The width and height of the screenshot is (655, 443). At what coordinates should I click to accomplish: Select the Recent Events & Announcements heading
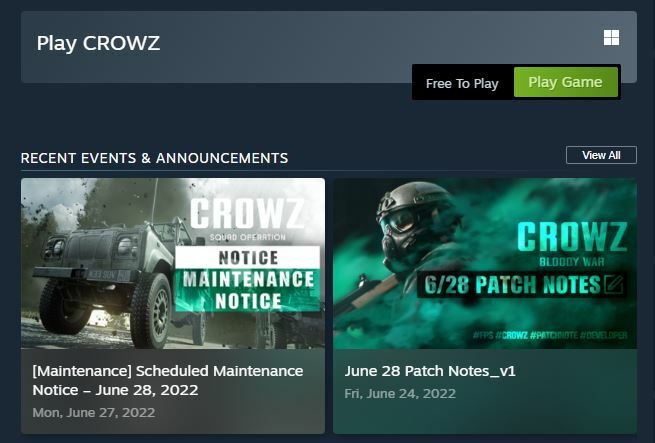(154, 158)
